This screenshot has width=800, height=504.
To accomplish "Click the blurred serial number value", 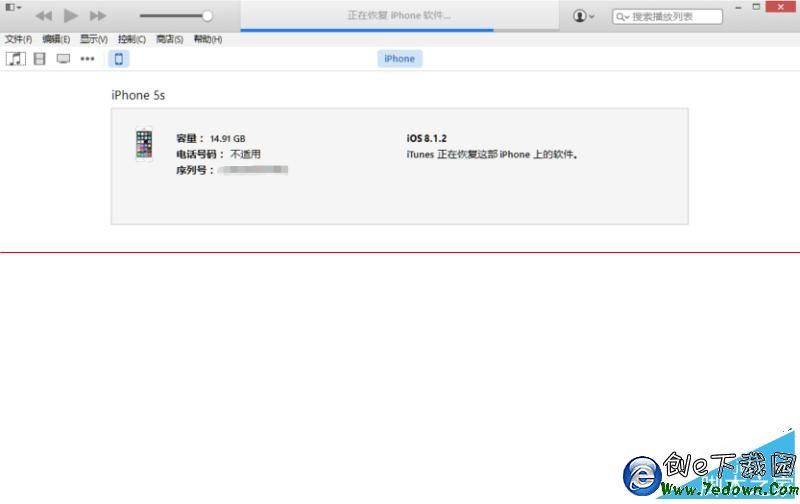I will point(253,170).
